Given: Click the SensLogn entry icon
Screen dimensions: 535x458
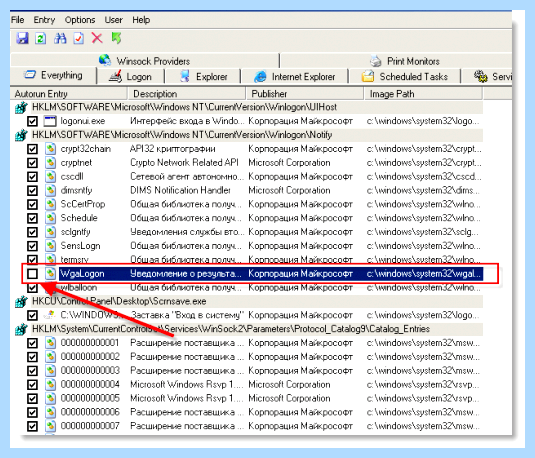Looking at the screenshot, I should (50, 246).
